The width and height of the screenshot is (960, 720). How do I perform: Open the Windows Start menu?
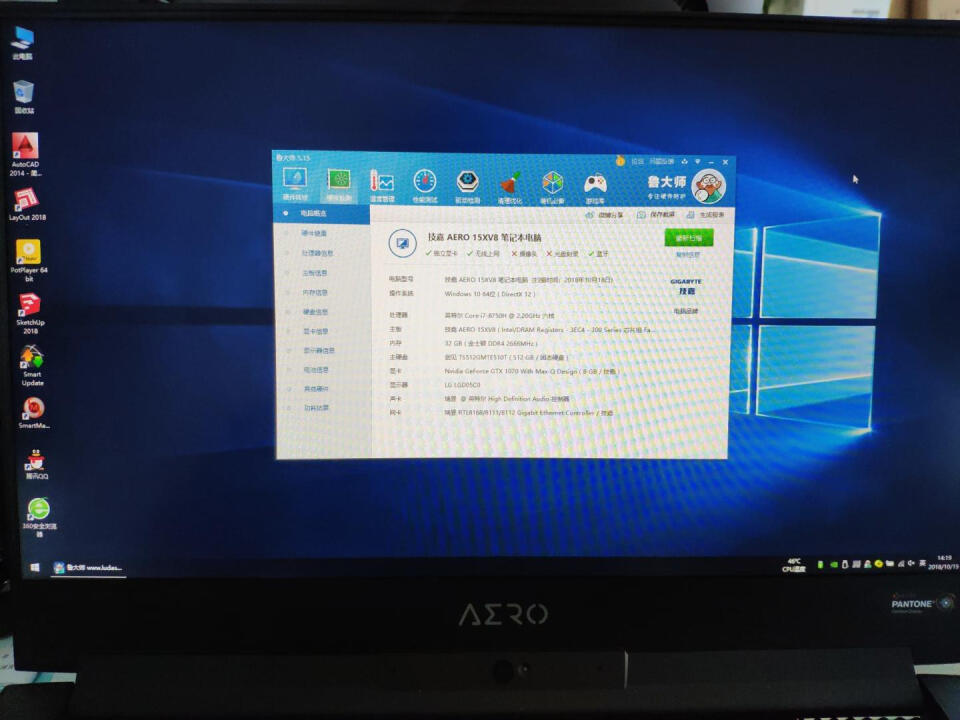[x=35, y=568]
